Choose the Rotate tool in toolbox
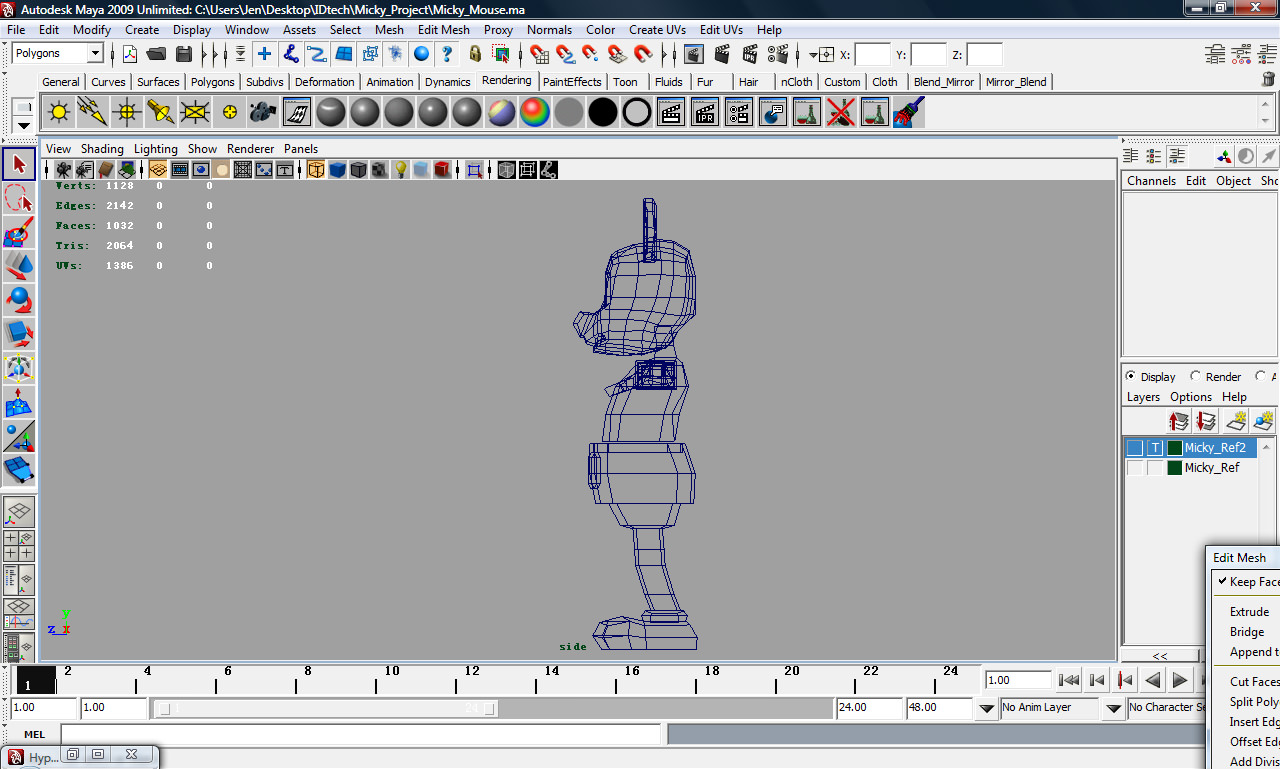The image size is (1280, 769). coord(19,300)
